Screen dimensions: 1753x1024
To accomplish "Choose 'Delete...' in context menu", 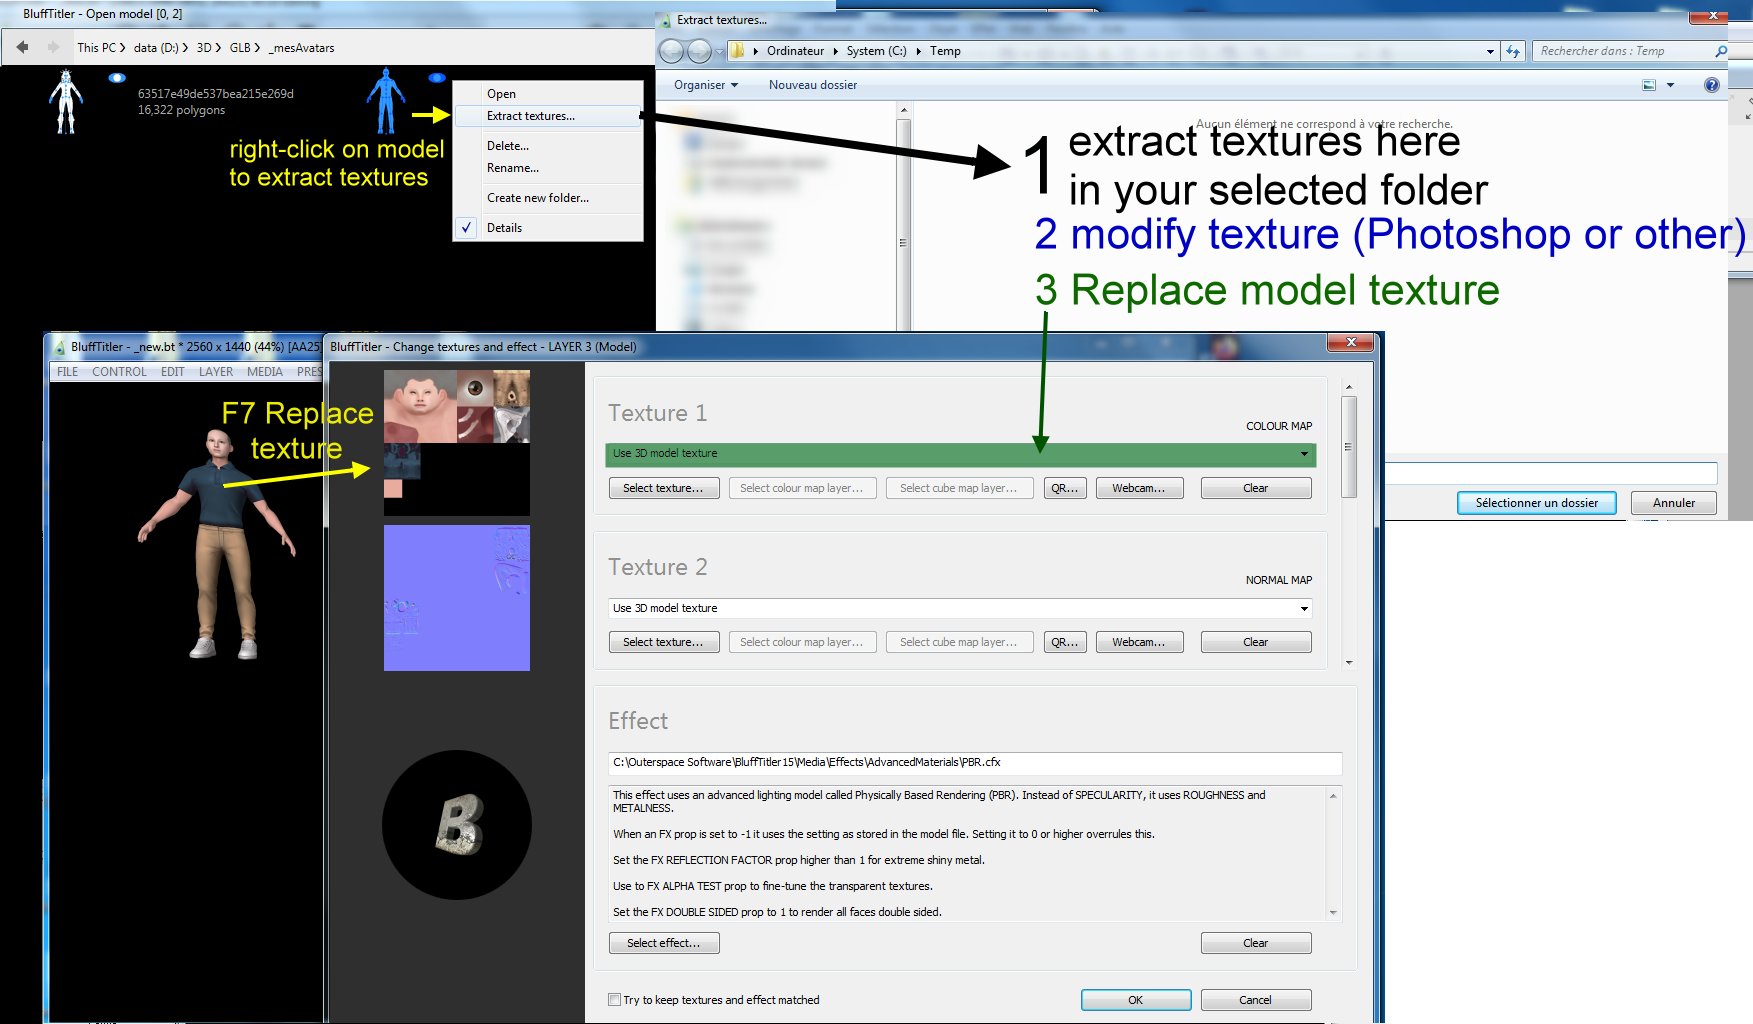I will (547, 146).
